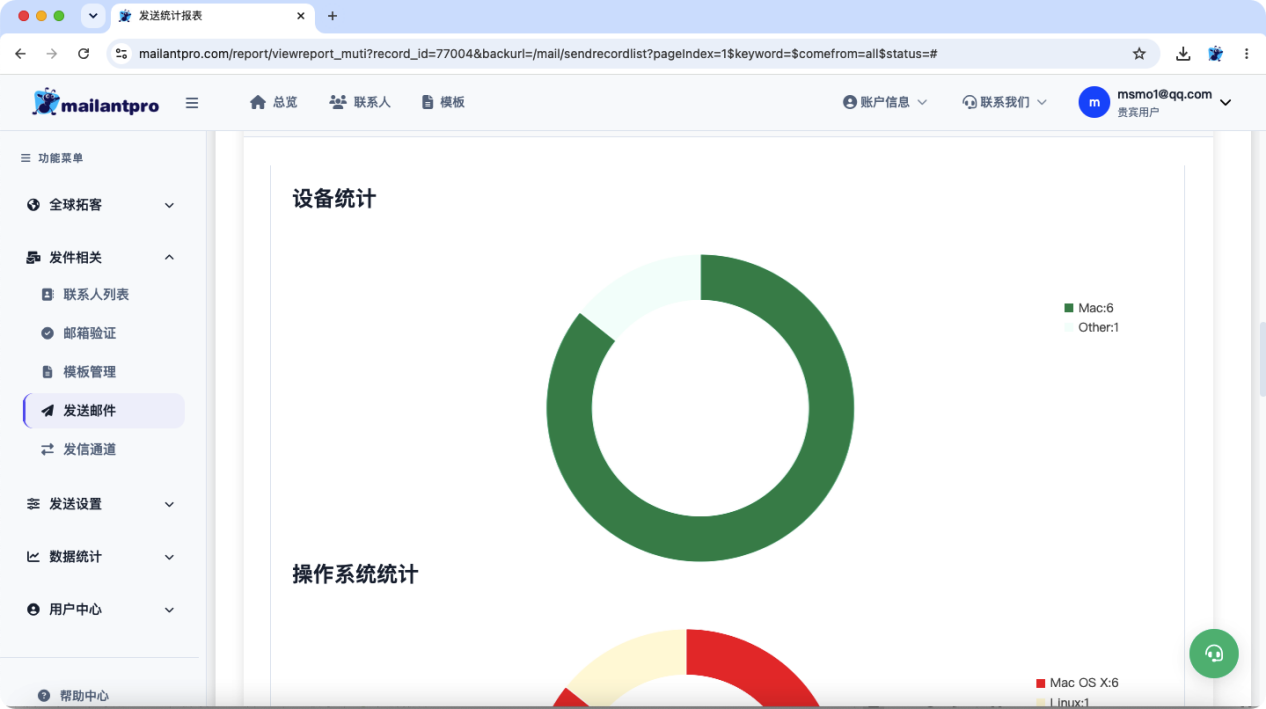1266x709 pixels.
Task: Open a new browser tab
Action: click(x=333, y=16)
